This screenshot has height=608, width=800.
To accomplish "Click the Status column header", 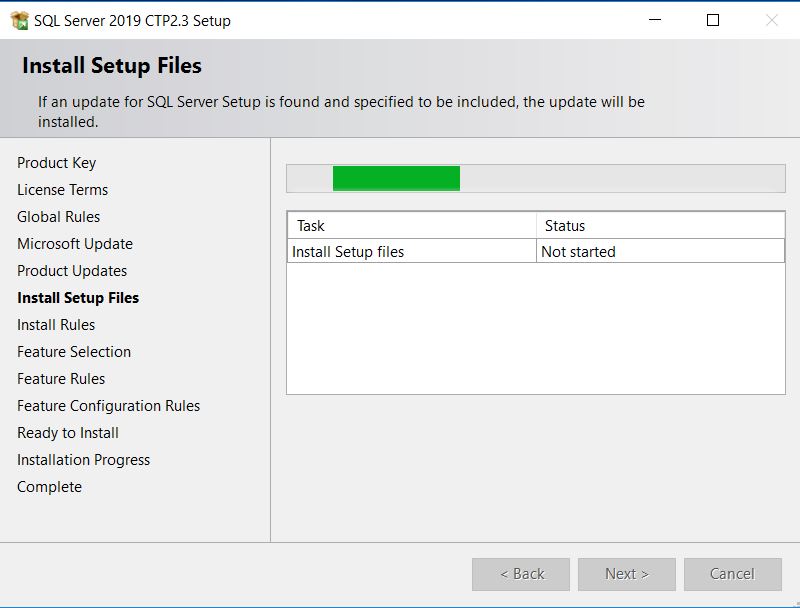I will [565, 225].
